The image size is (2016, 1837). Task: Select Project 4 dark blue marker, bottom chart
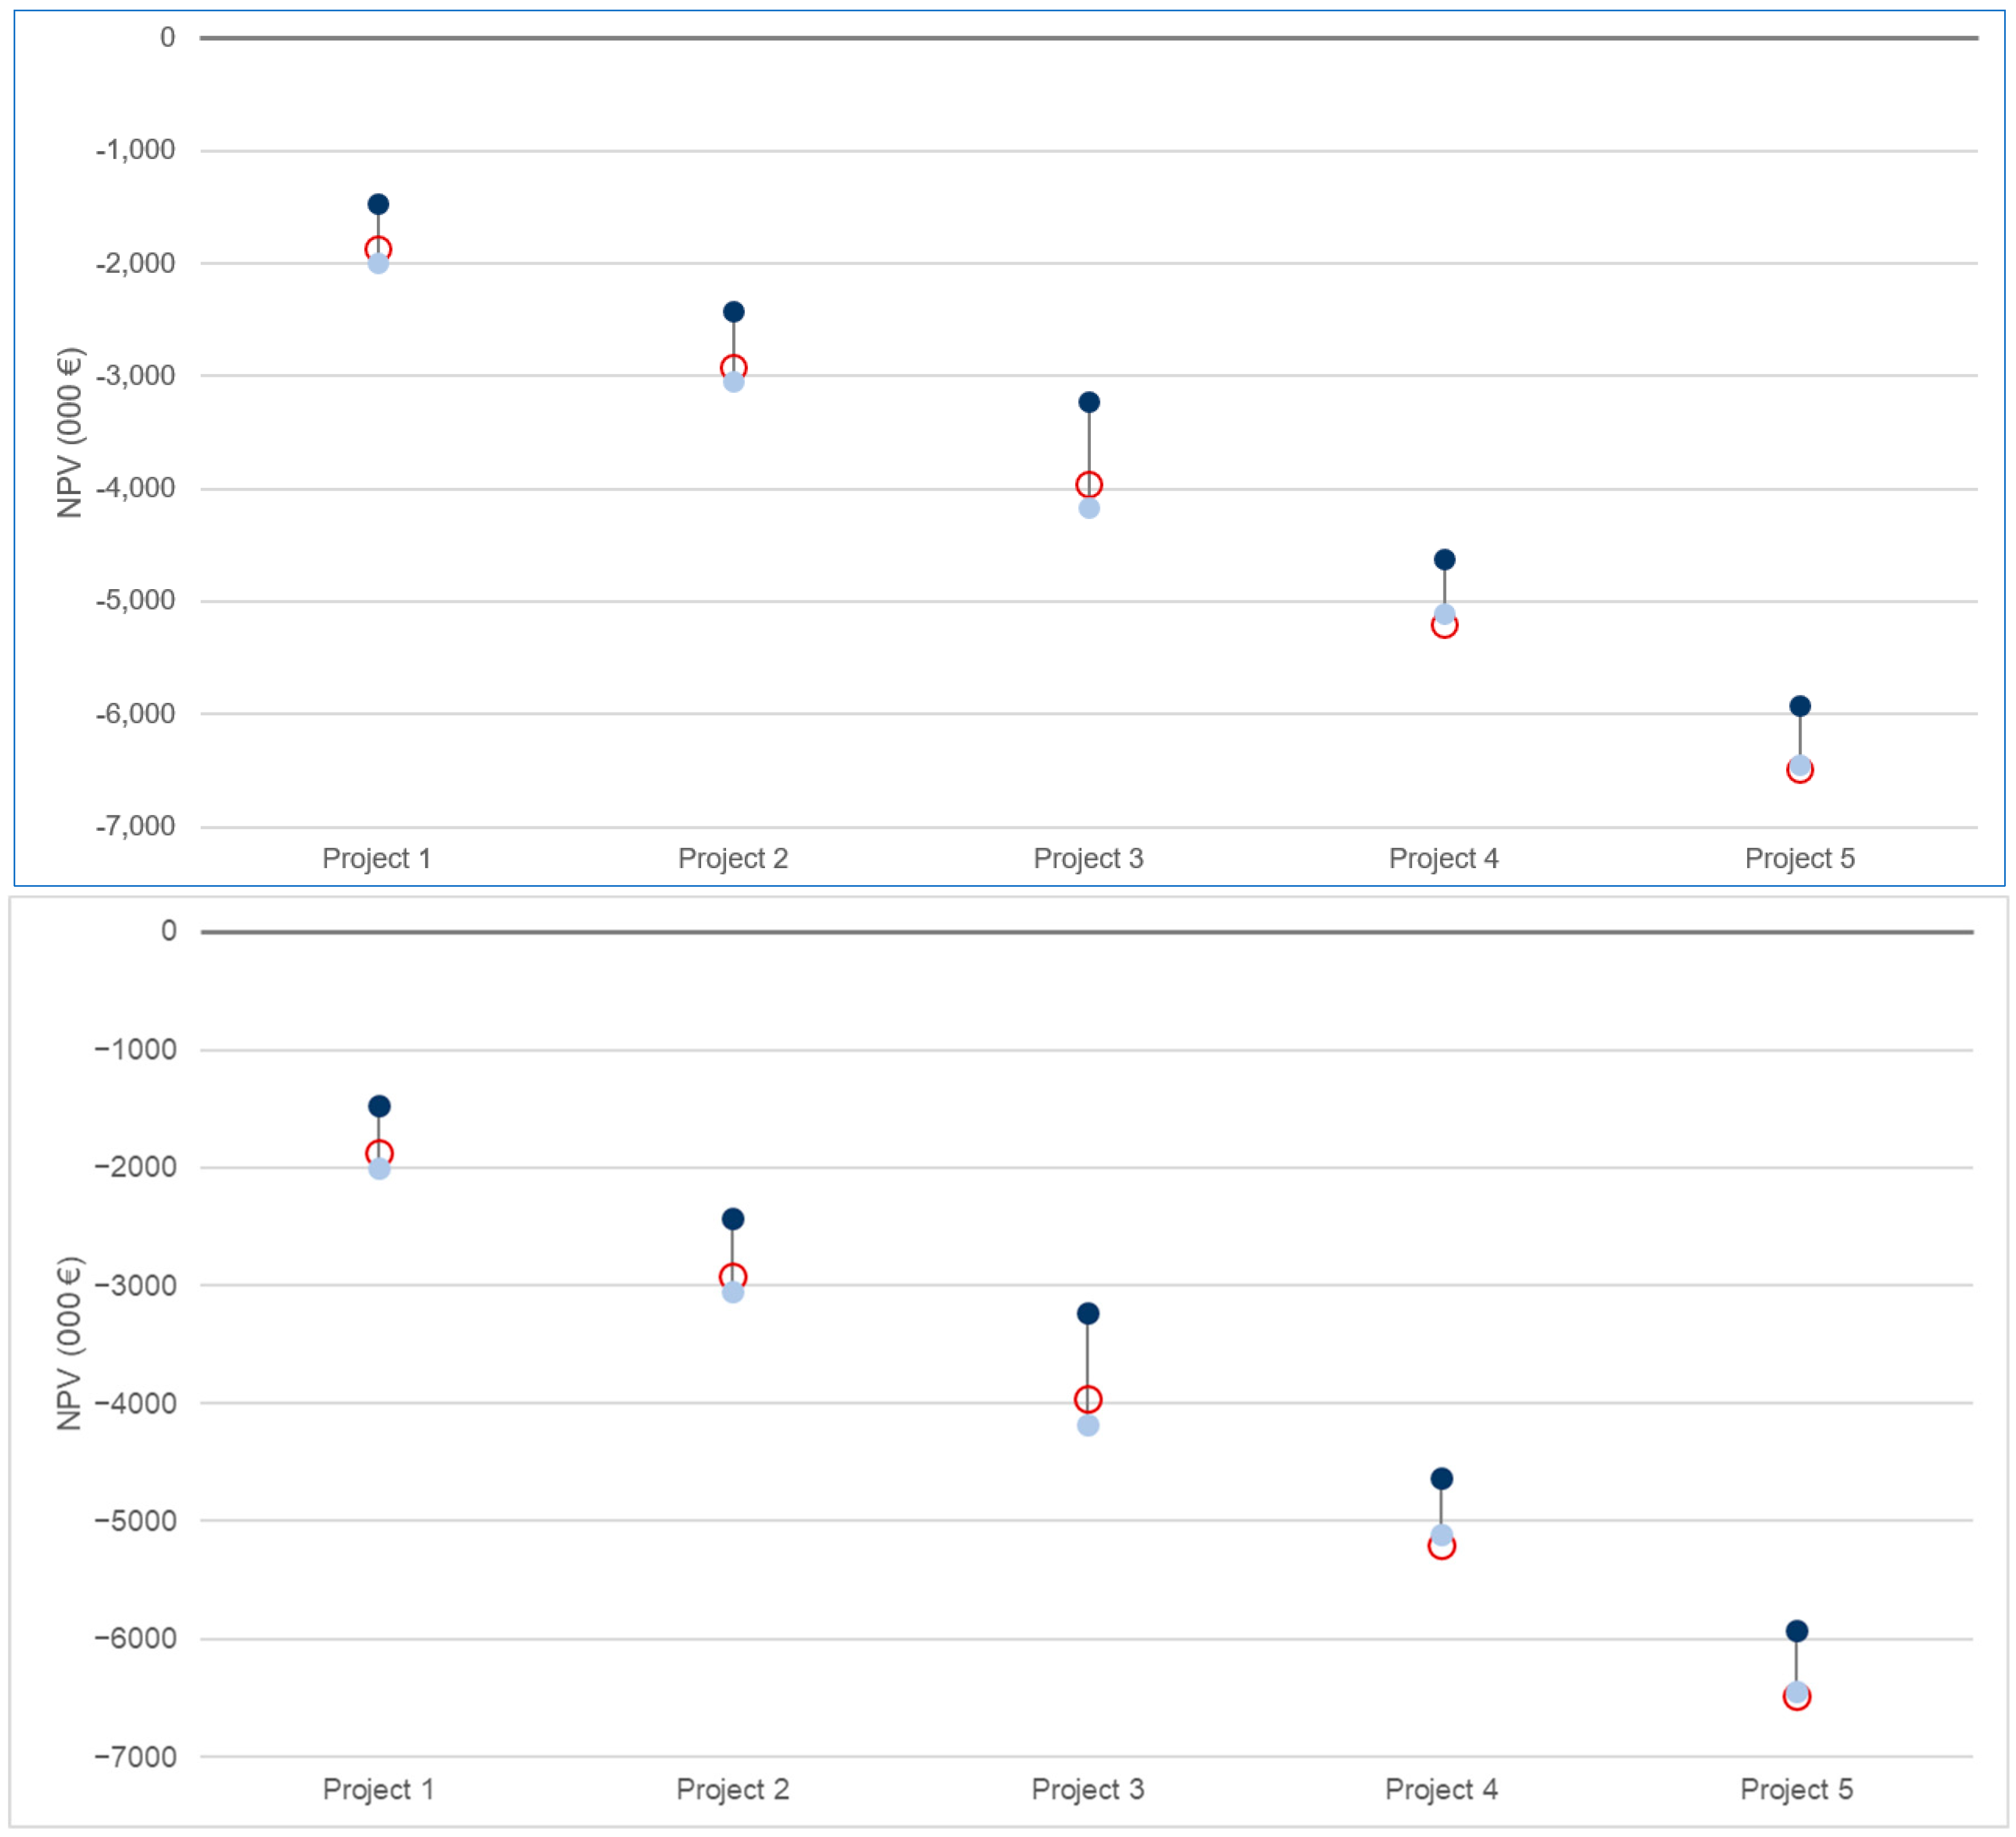[x=1442, y=1478]
